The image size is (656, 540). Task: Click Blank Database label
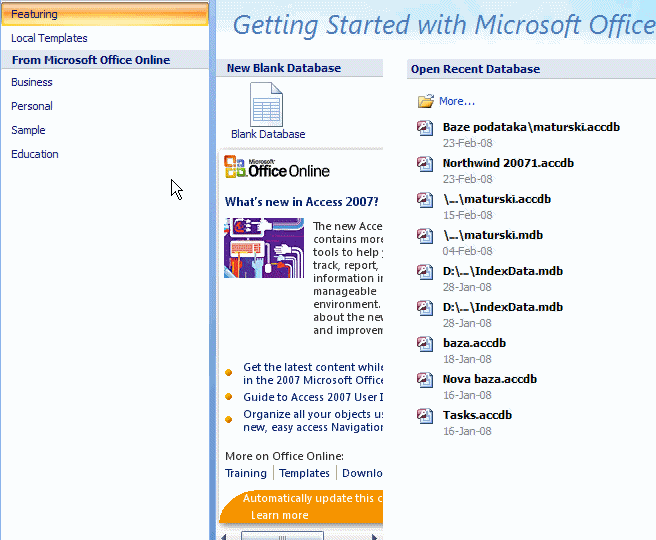click(x=268, y=134)
